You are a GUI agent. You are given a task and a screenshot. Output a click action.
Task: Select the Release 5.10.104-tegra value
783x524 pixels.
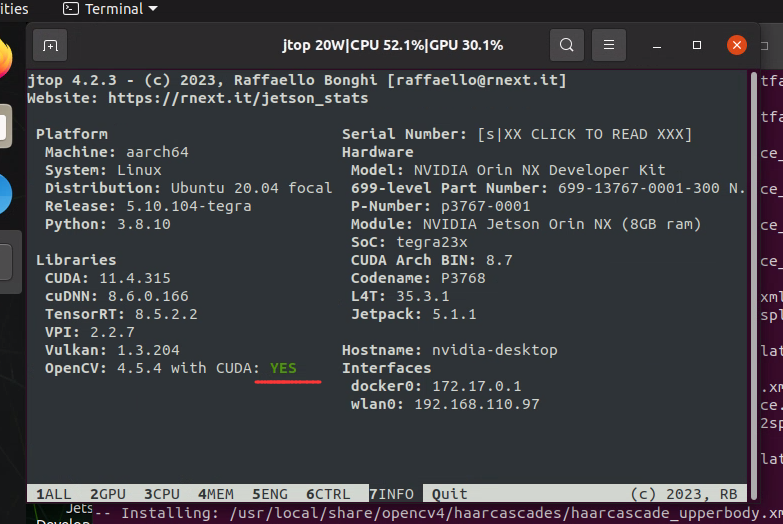click(189, 206)
